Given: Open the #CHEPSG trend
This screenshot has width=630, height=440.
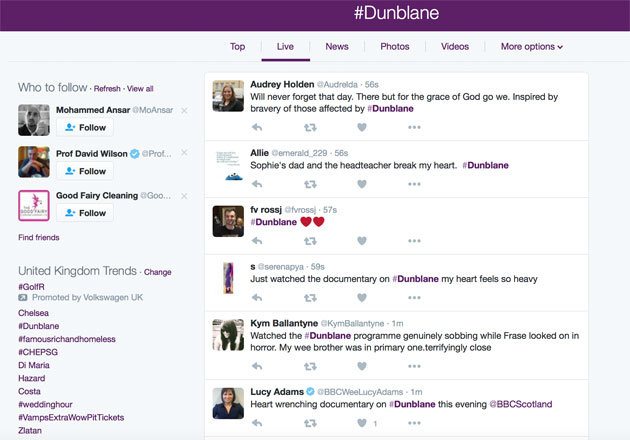Looking at the screenshot, I should pyautogui.click(x=38, y=352).
